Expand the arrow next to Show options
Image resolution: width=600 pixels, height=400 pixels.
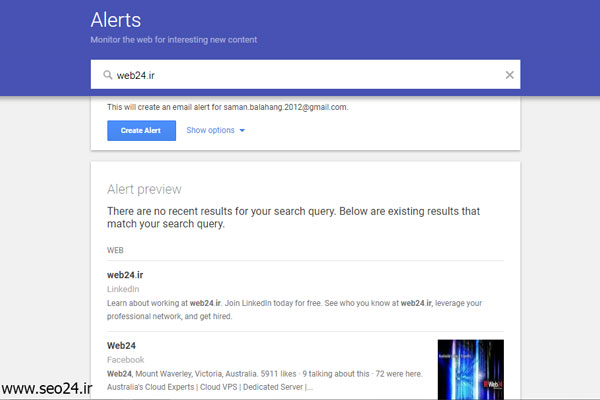pyautogui.click(x=242, y=131)
